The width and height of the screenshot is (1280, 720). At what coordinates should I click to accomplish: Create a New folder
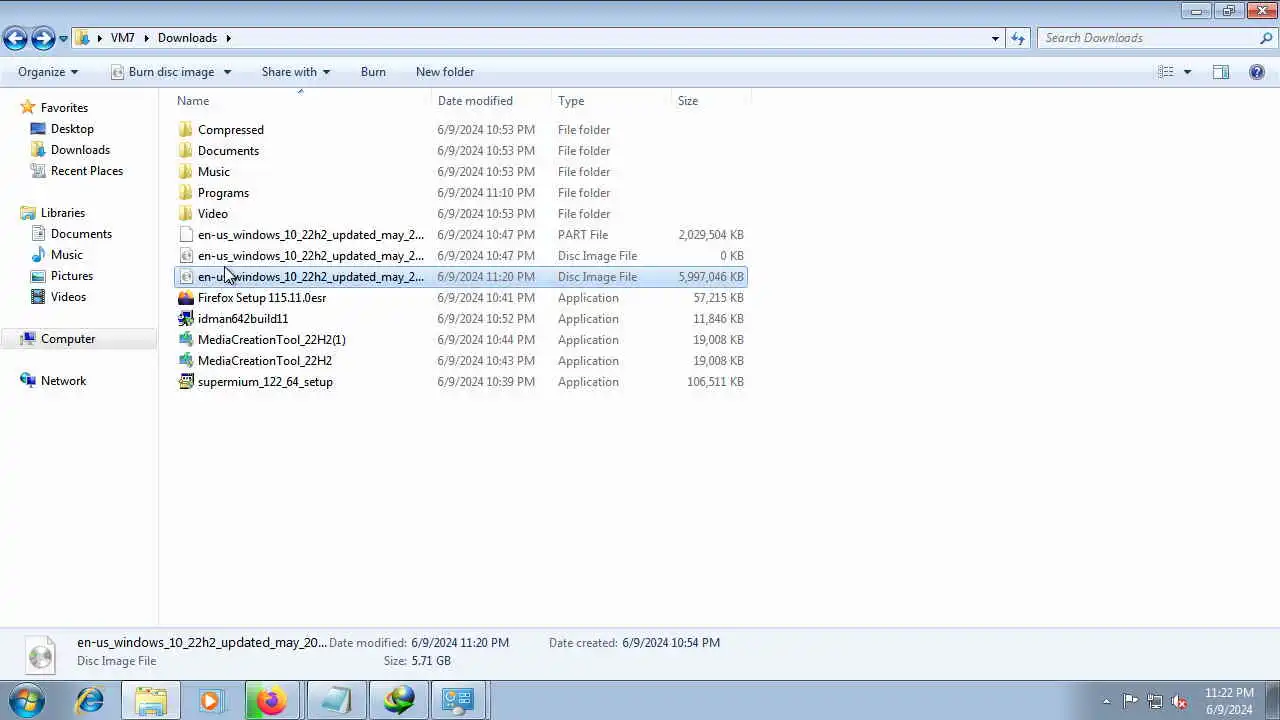[x=445, y=72]
